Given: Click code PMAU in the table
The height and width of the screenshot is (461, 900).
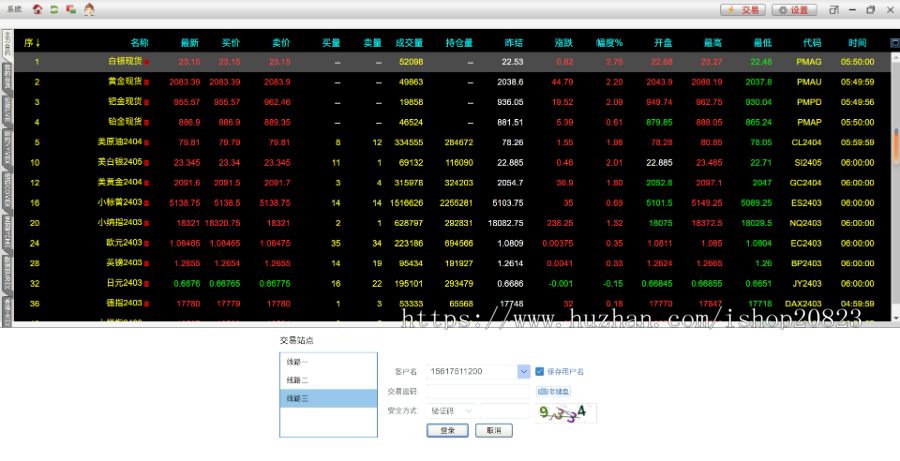Looking at the screenshot, I should pos(809,82).
